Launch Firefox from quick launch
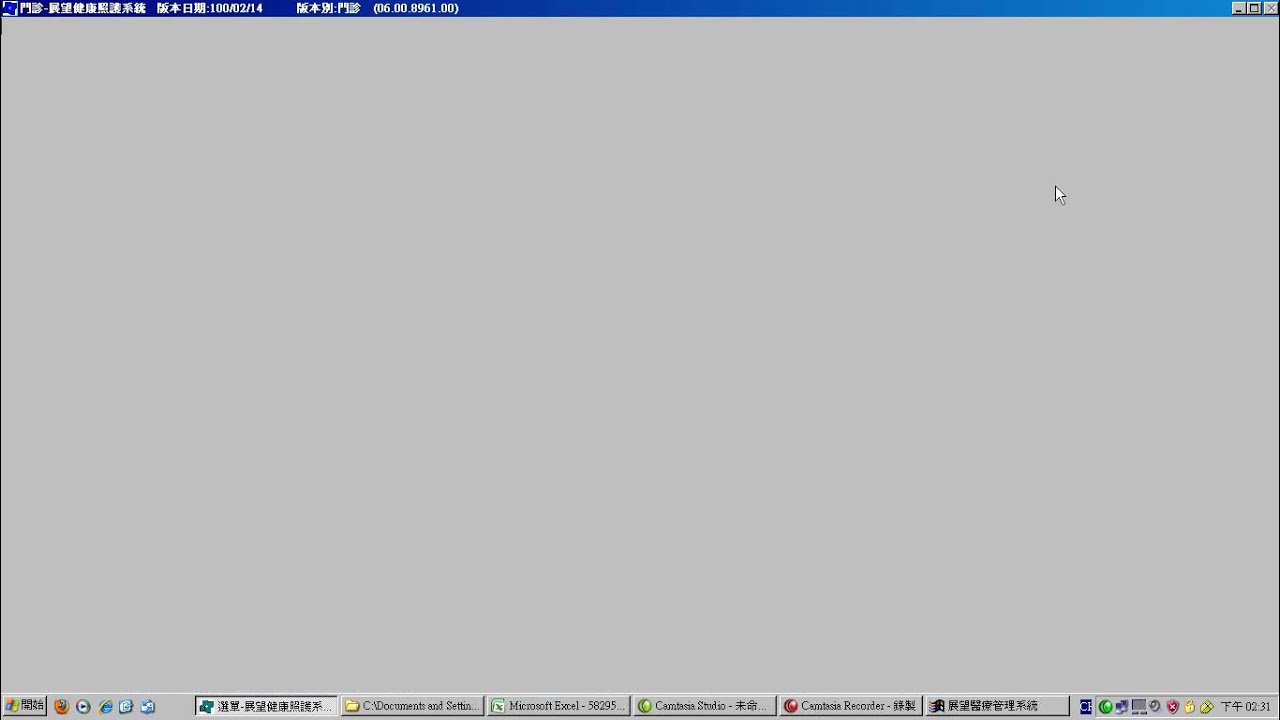1280x720 pixels. pos(62,706)
